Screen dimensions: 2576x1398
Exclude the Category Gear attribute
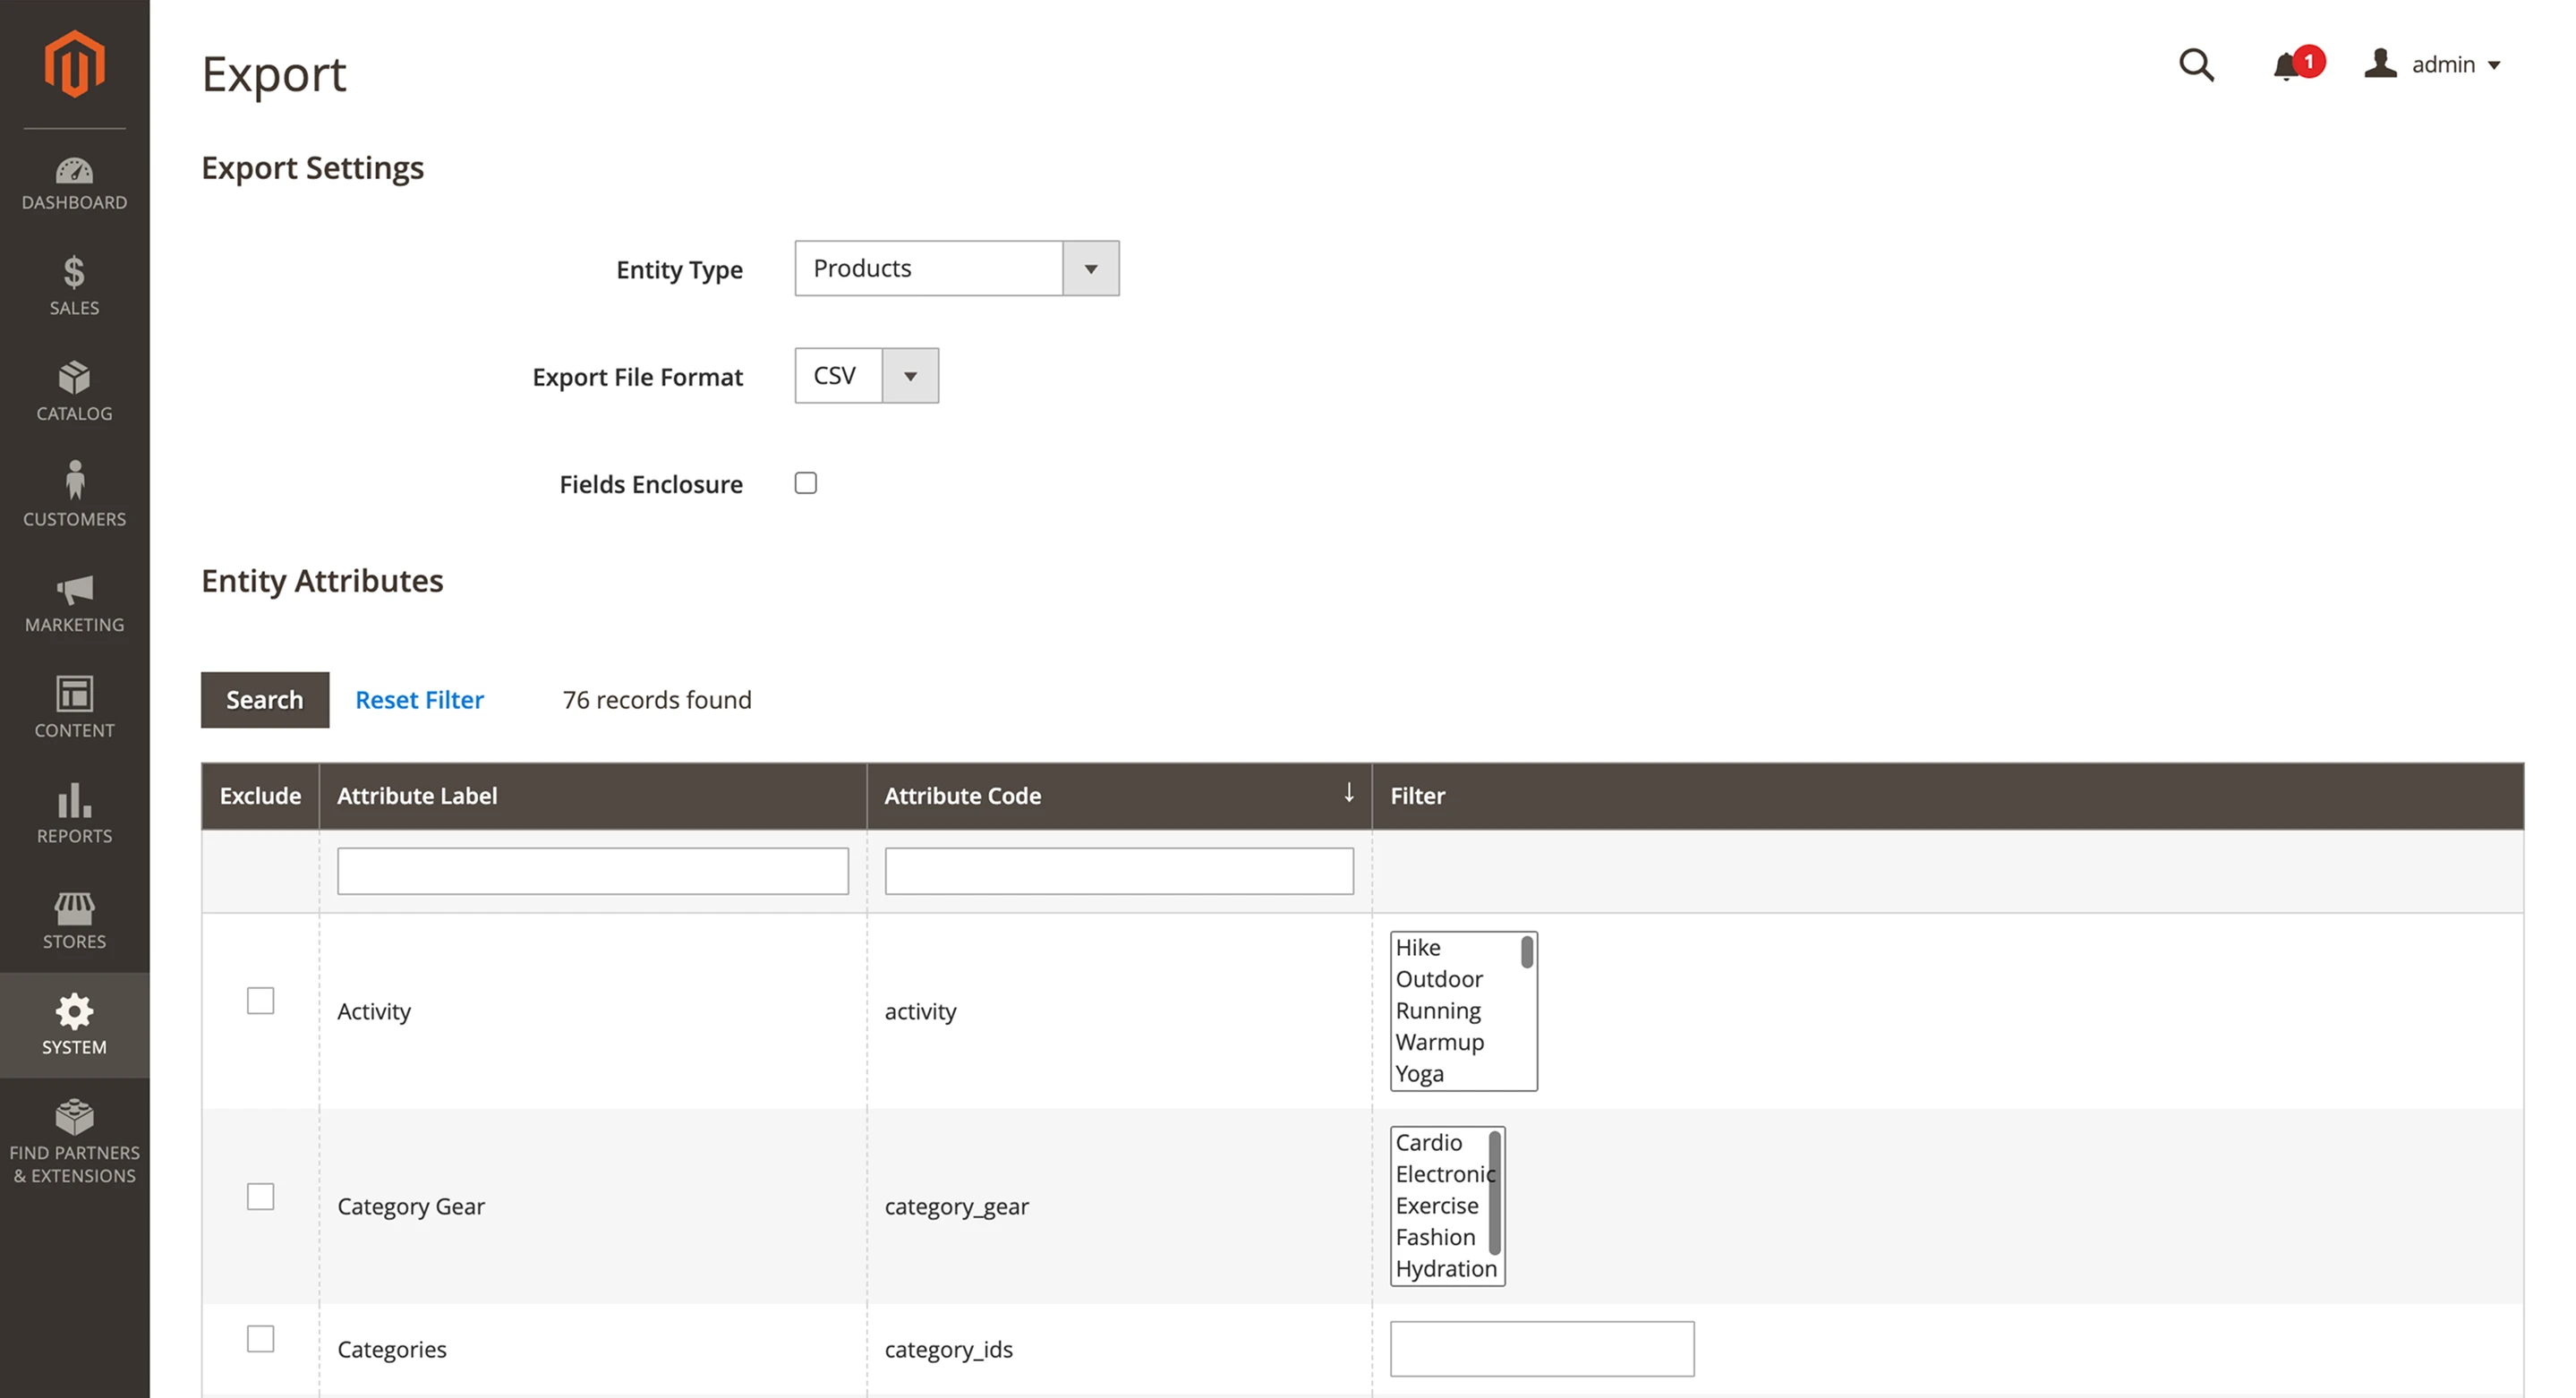click(260, 1195)
